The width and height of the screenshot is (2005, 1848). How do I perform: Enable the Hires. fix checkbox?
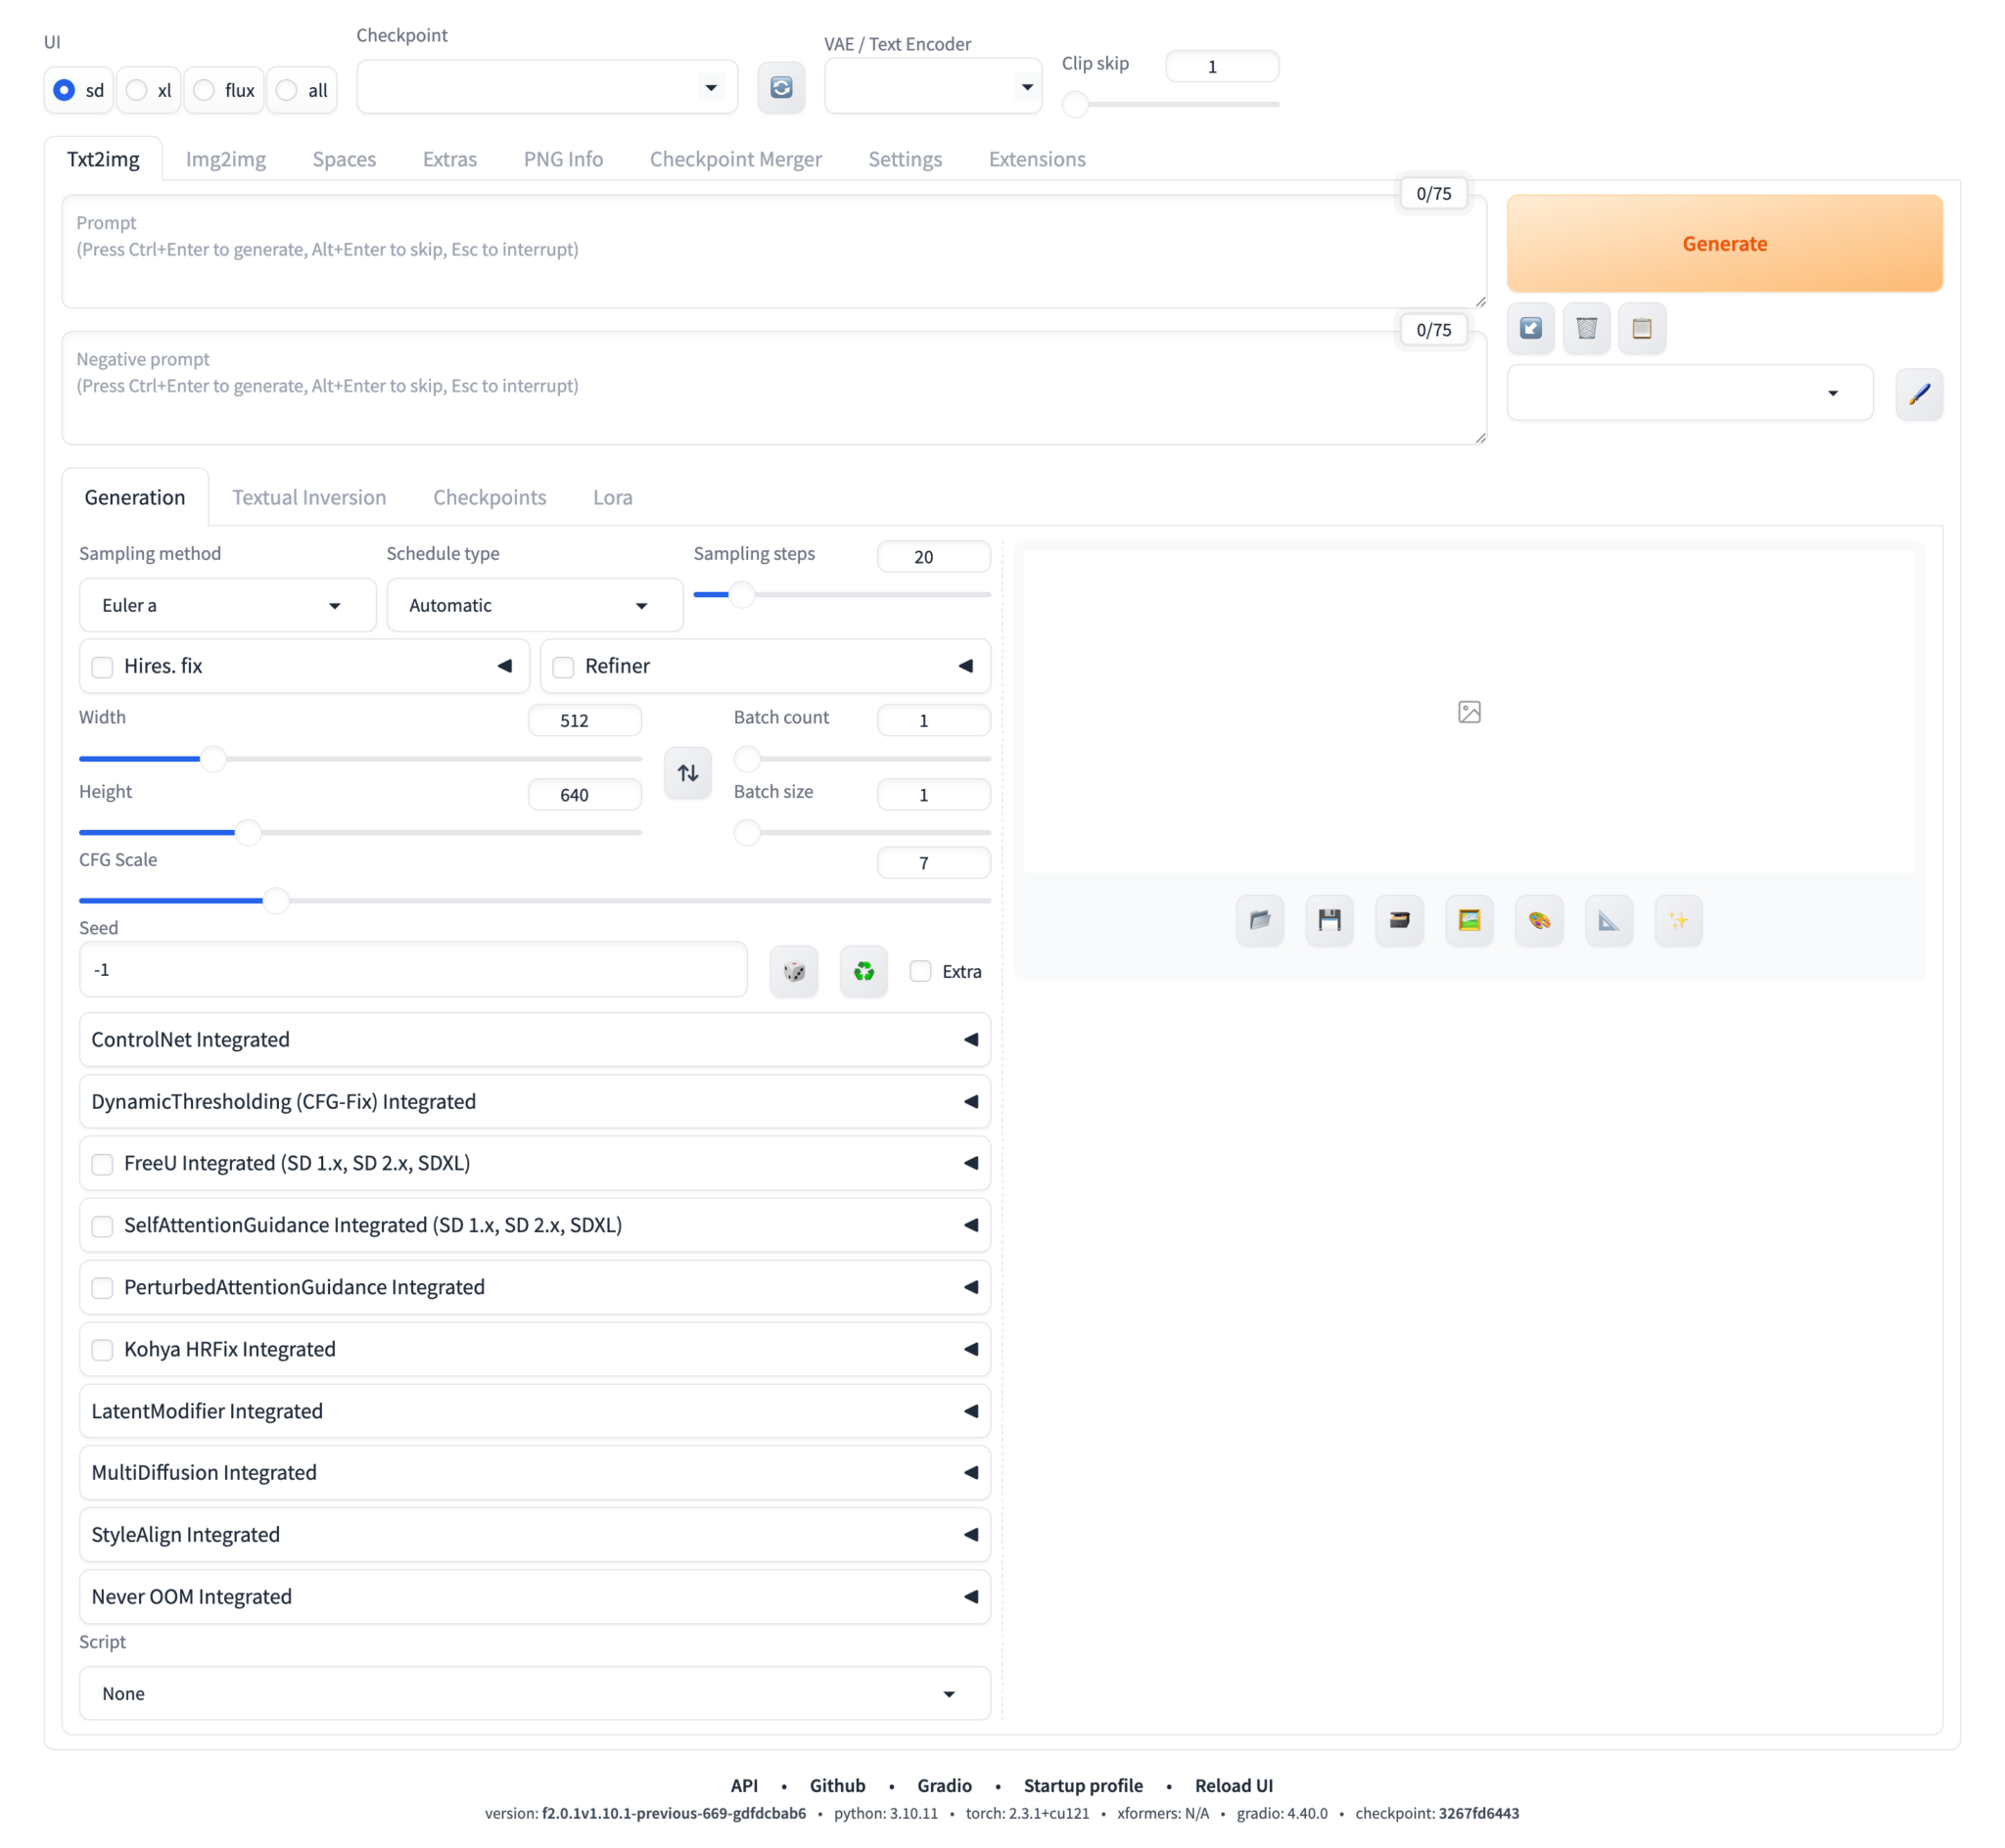click(102, 667)
